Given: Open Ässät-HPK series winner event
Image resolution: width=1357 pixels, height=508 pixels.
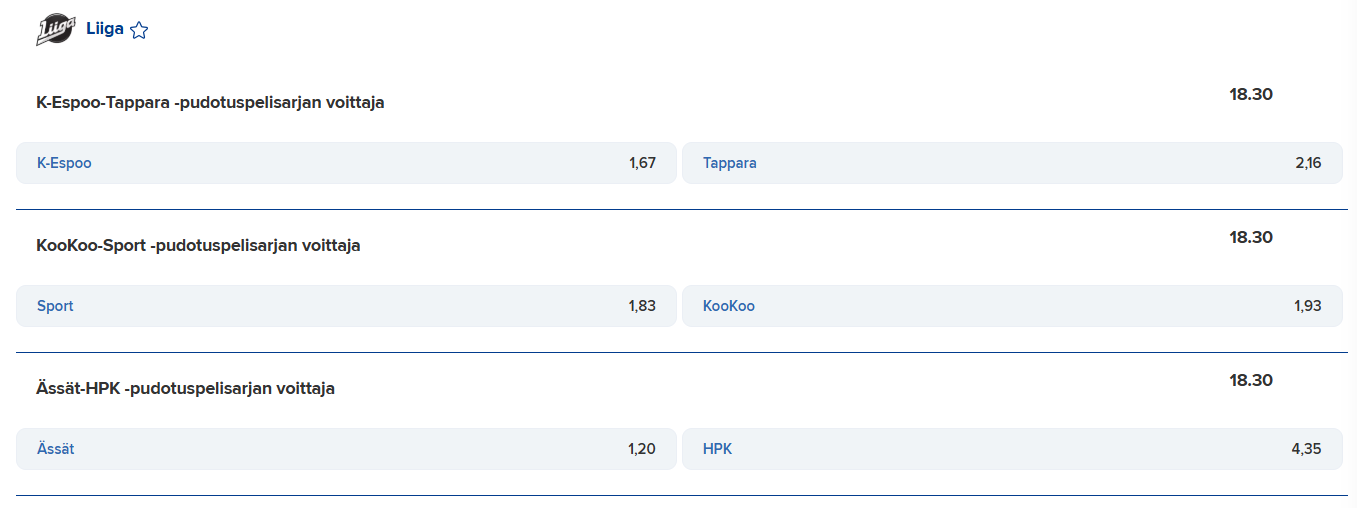Looking at the screenshot, I should point(185,388).
